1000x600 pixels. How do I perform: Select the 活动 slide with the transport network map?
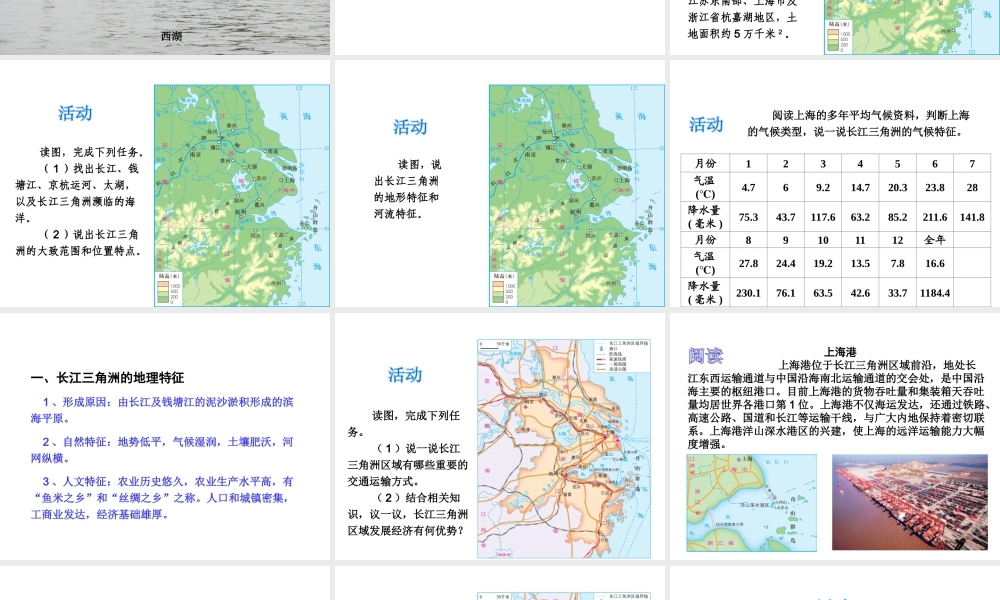click(500, 436)
